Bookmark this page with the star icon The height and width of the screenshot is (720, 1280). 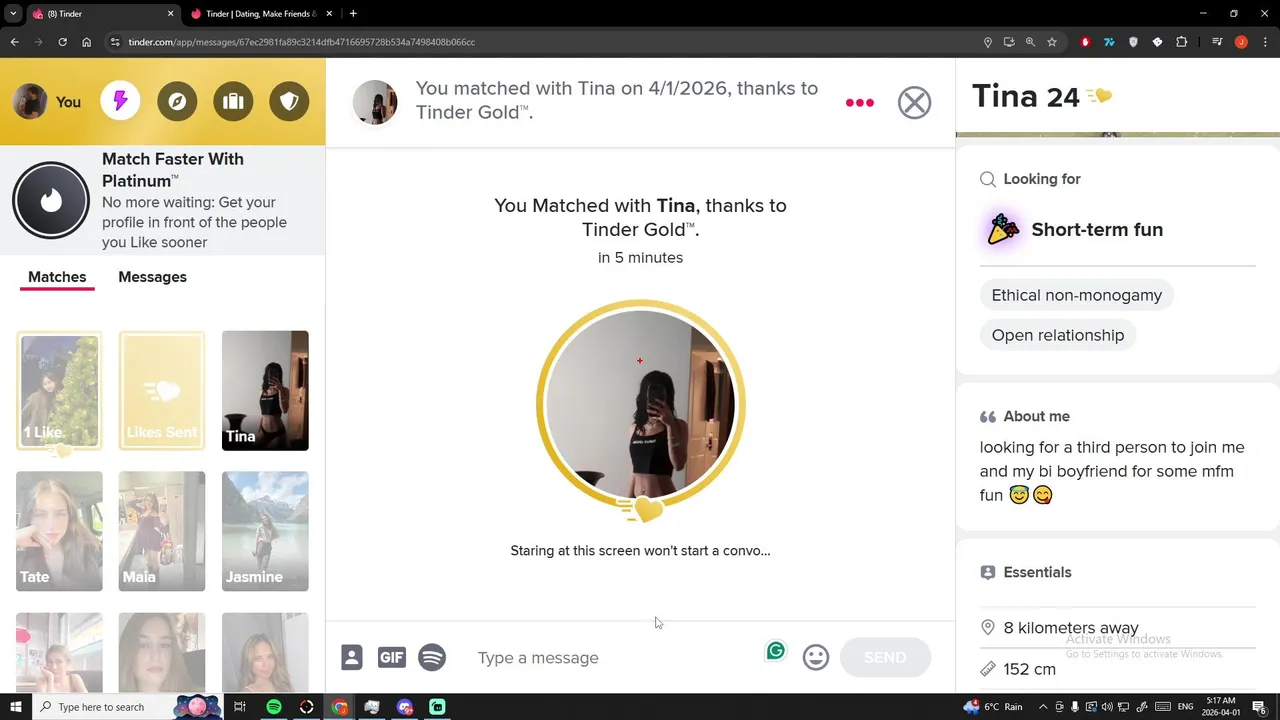[1052, 42]
